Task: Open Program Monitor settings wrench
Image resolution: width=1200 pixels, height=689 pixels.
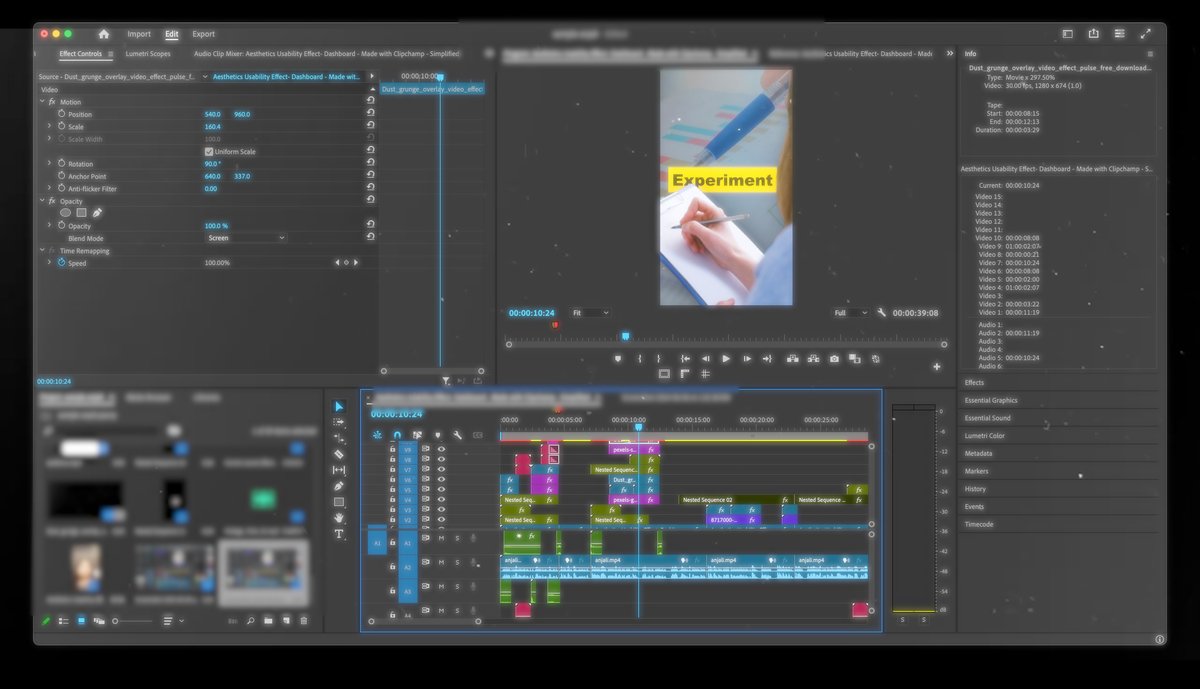Action: click(x=882, y=313)
